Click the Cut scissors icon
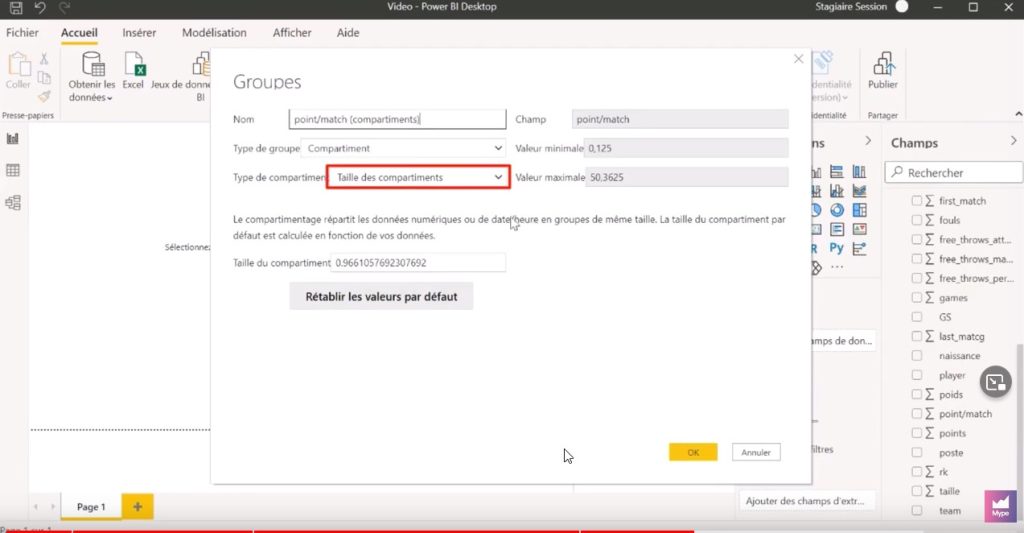The width and height of the screenshot is (1024, 533). 44,59
